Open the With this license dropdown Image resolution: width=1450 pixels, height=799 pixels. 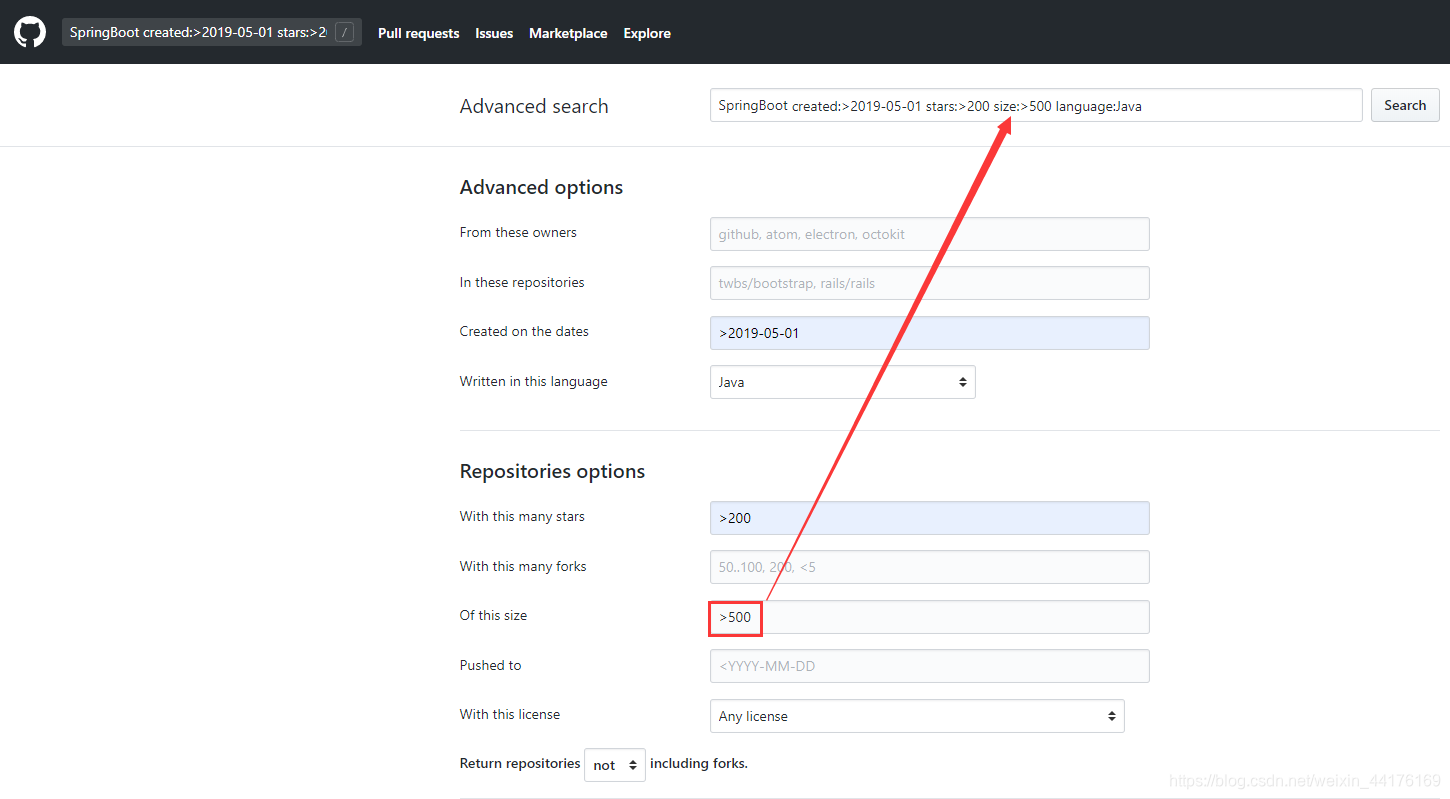(917, 716)
